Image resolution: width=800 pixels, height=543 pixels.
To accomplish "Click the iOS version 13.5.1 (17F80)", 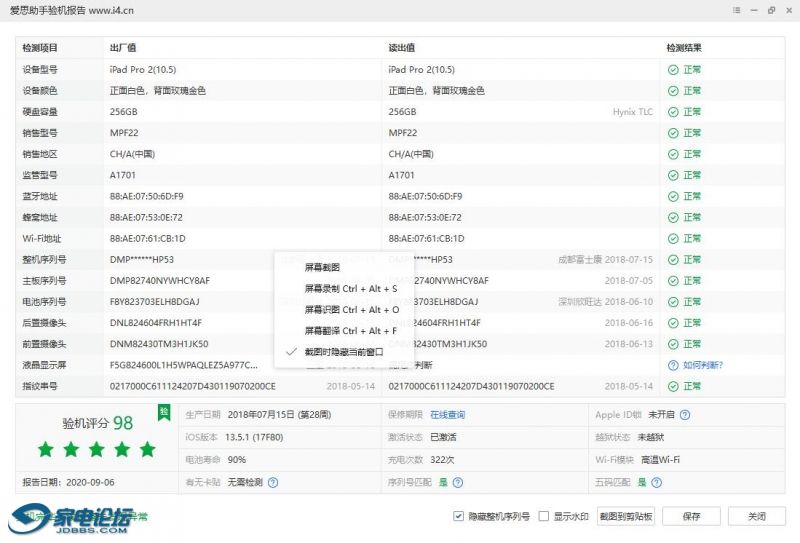I will [x=254, y=437].
